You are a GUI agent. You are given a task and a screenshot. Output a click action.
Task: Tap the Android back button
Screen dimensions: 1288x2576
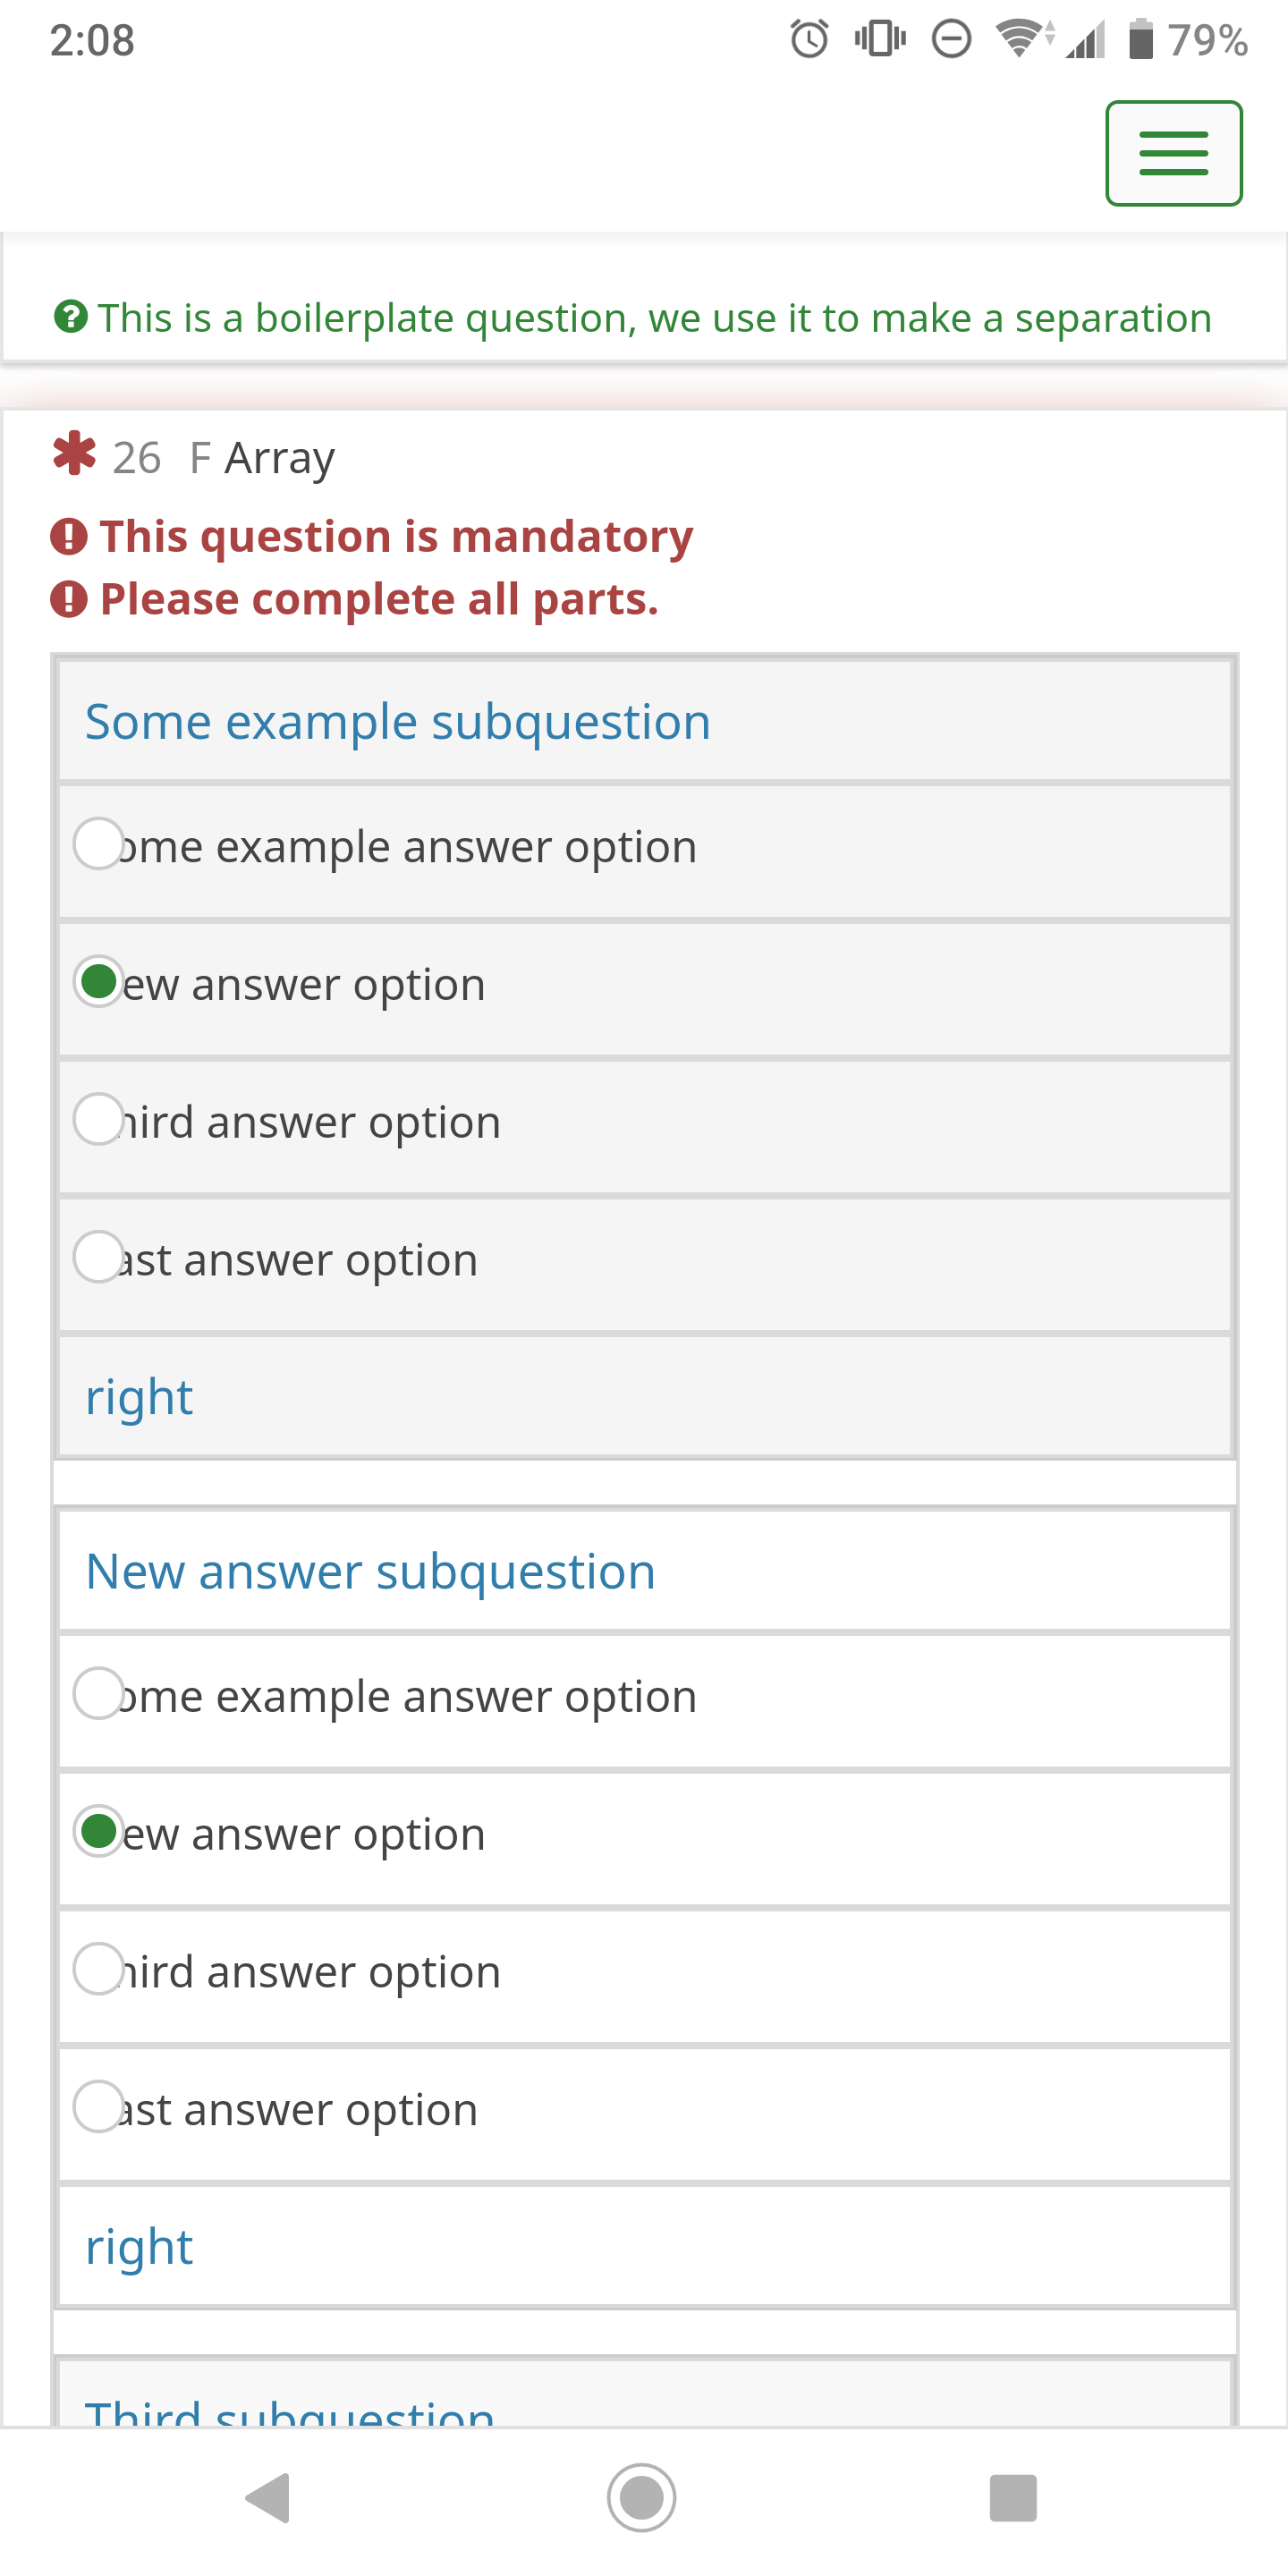click(267, 2498)
